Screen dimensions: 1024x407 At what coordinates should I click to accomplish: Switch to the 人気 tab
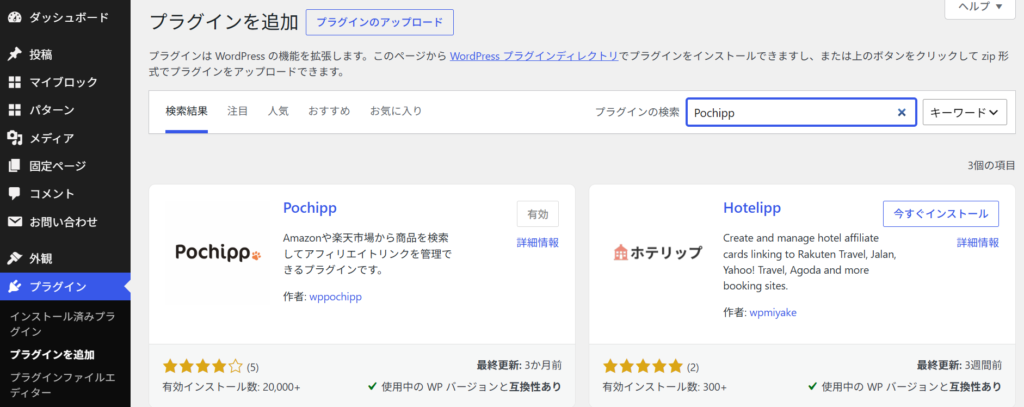[278, 111]
